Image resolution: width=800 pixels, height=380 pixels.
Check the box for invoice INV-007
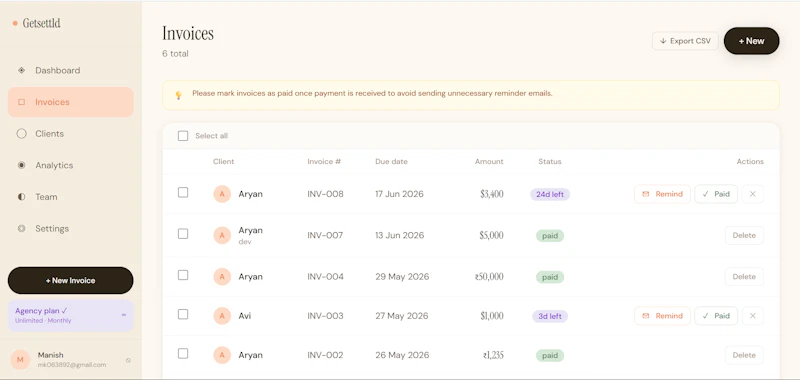[x=183, y=234]
